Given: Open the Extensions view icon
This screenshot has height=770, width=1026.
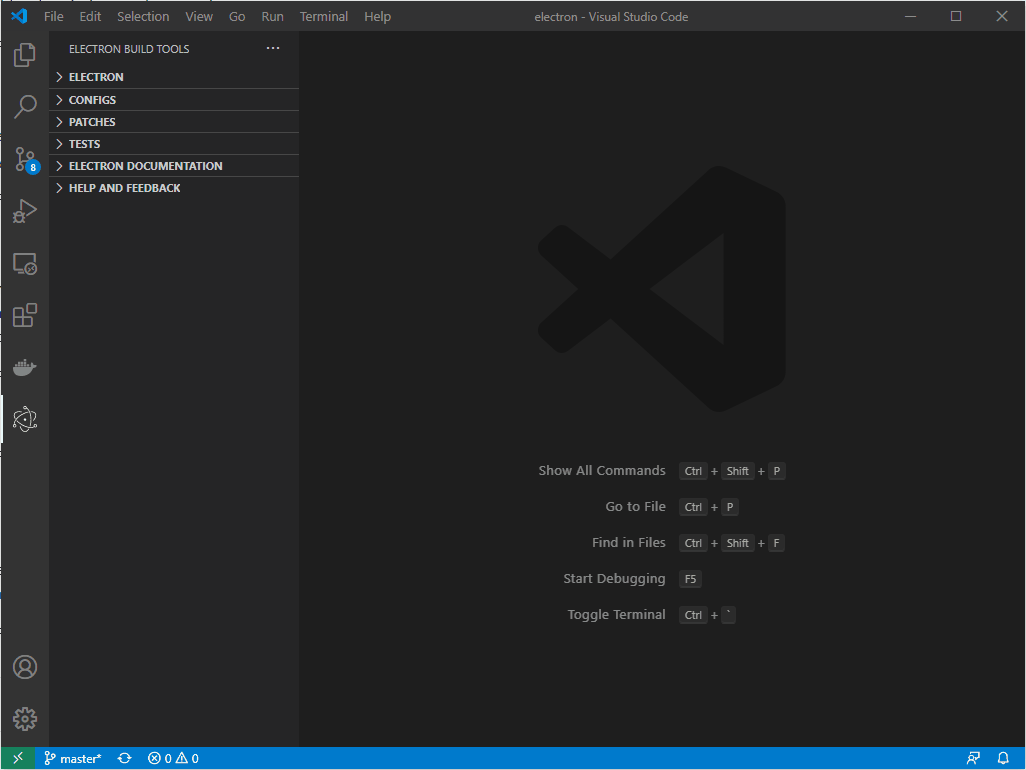Looking at the screenshot, I should (25, 316).
